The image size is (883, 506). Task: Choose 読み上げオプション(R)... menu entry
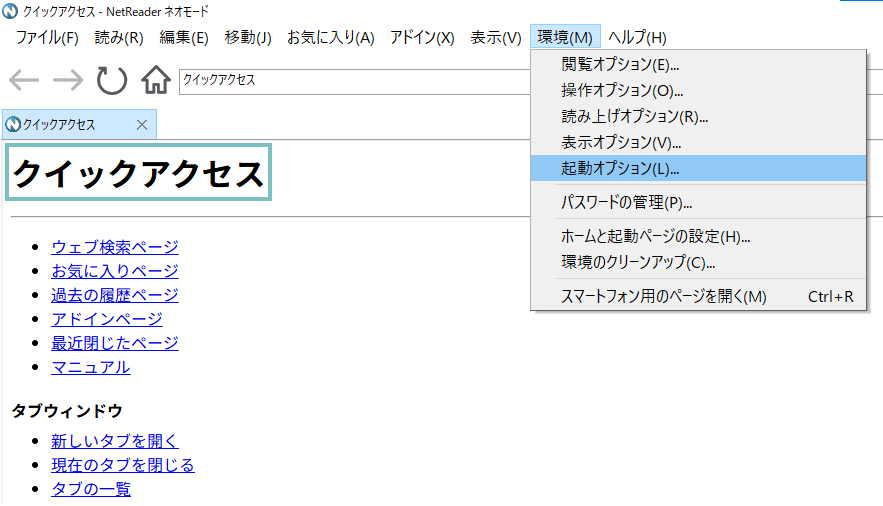tap(698, 117)
